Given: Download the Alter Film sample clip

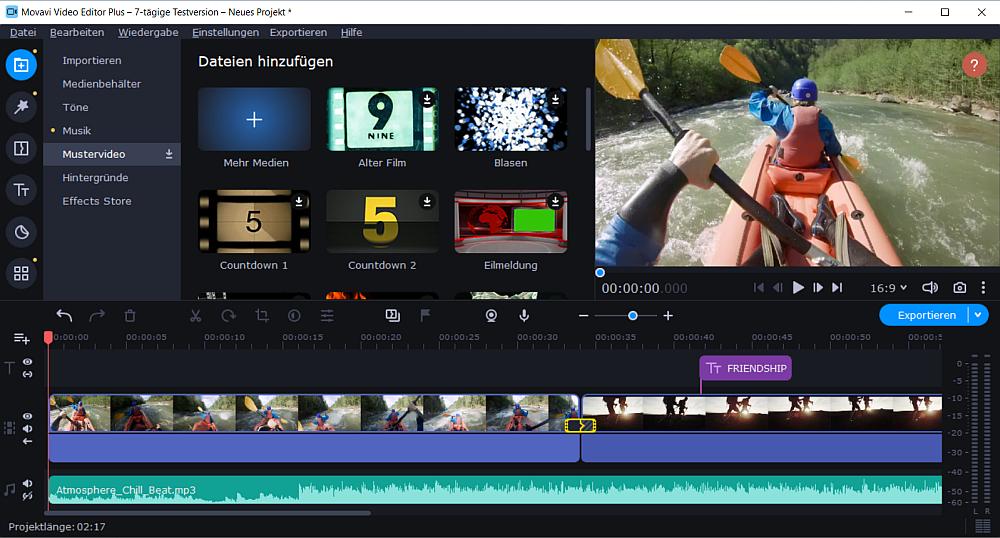Looking at the screenshot, I should pyautogui.click(x=427, y=99).
